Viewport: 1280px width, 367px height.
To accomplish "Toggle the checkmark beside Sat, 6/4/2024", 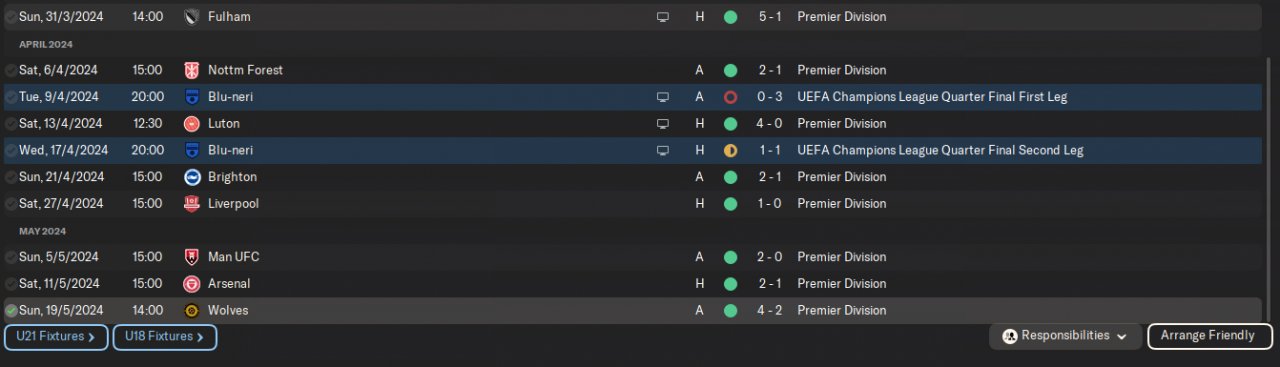I will [11, 70].
